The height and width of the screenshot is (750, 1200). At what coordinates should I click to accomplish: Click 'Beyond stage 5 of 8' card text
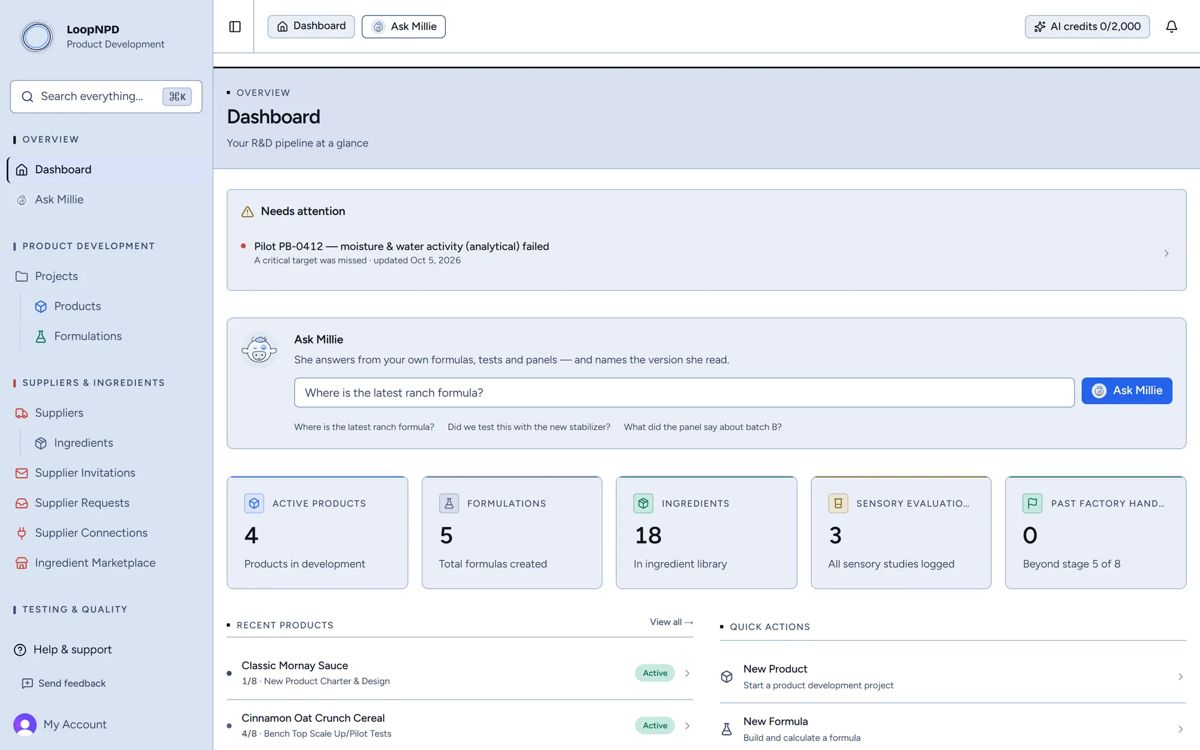tap(1071, 564)
